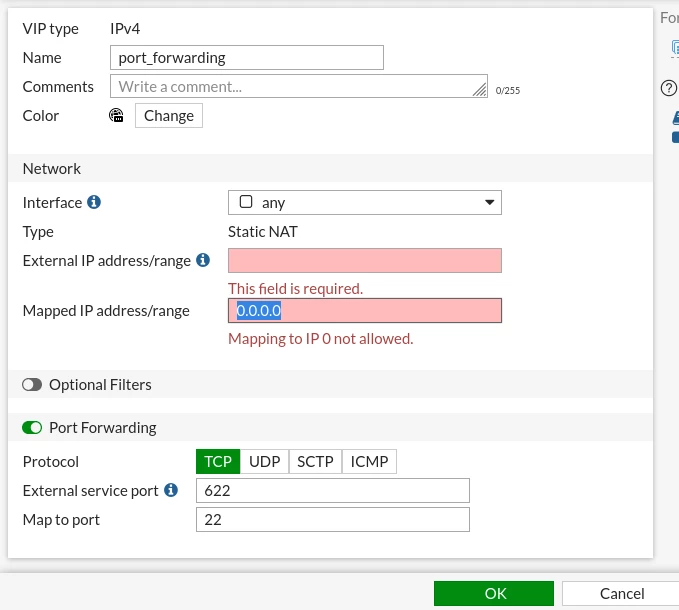Click the resize grip on Comments box
This screenshot has width=679, height=610.
click(479, 90)
